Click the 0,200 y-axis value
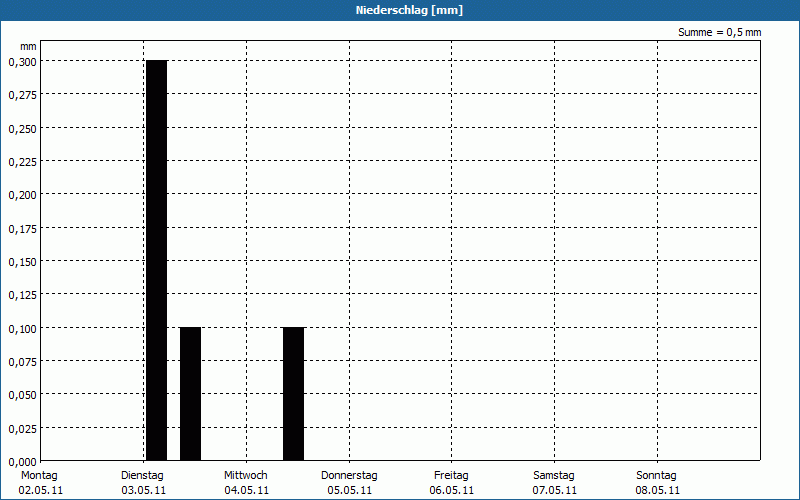This screenshot has width=800, height=500. 22,195
